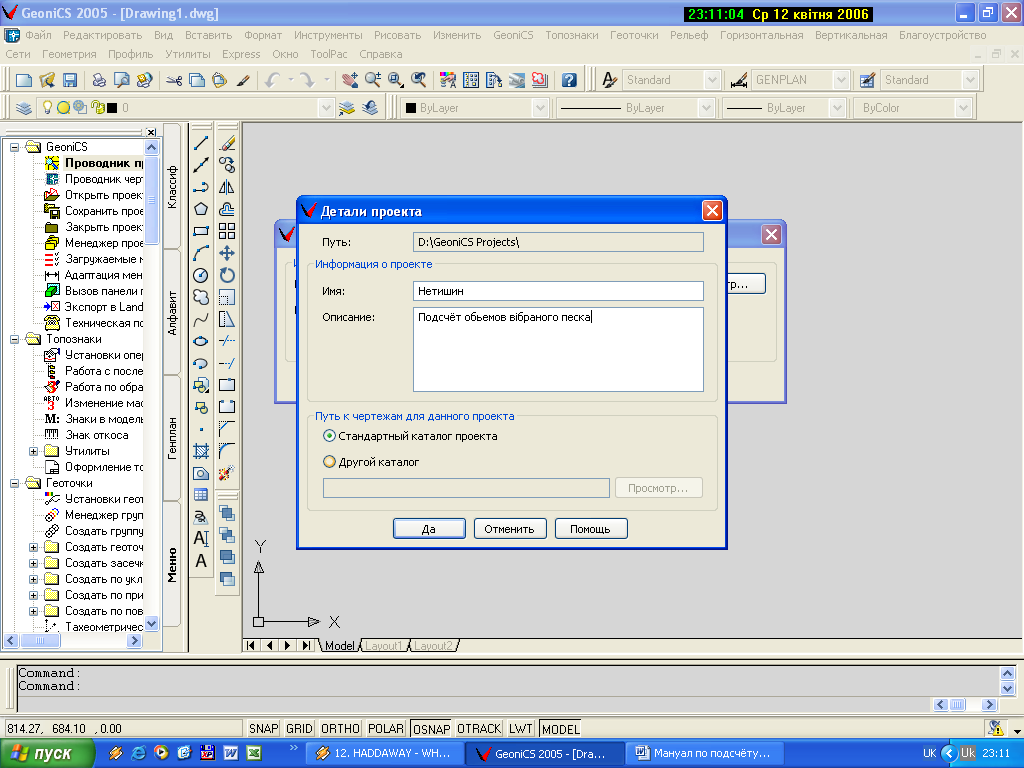Viewport: 1024px width, 768px height.
Task: Toggle POLAR tracking in status bar
Action: [386, 728]
